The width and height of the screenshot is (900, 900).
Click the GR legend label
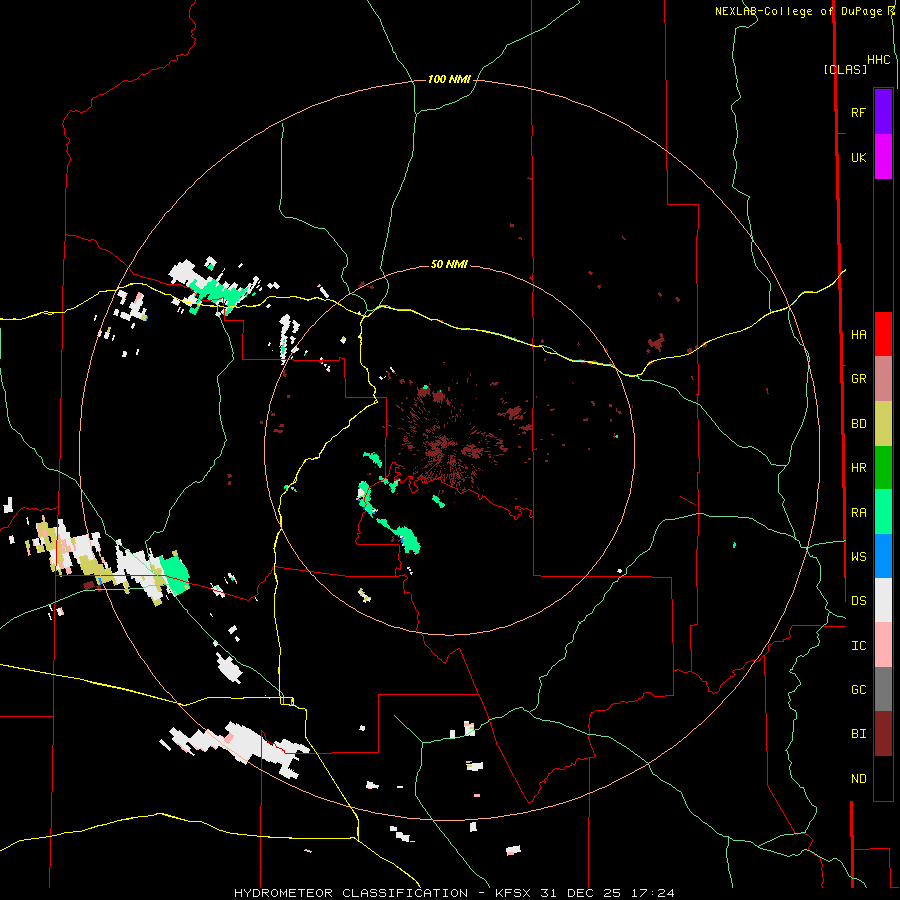858,379
